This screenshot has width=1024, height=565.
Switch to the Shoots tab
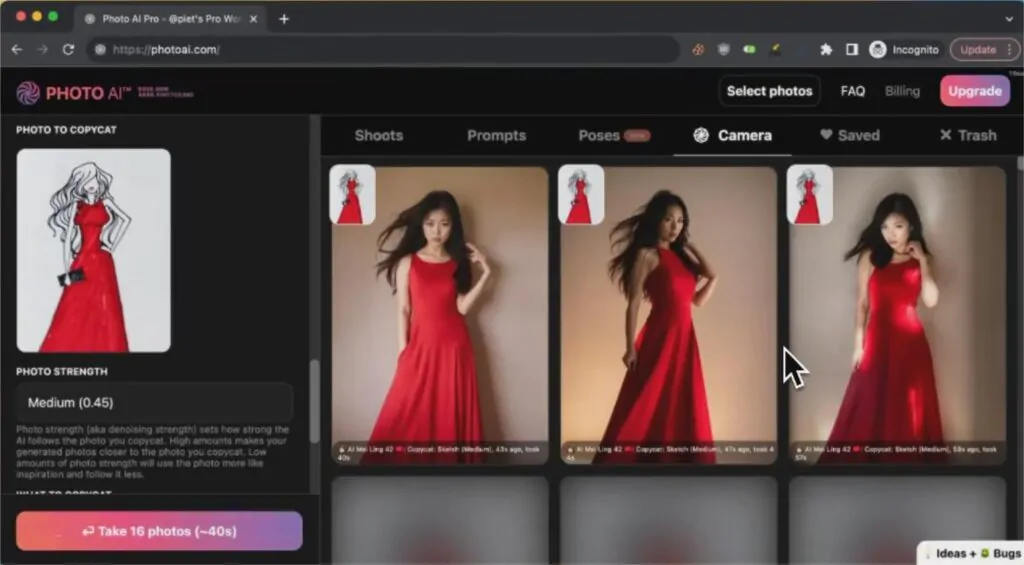point(378,135)
